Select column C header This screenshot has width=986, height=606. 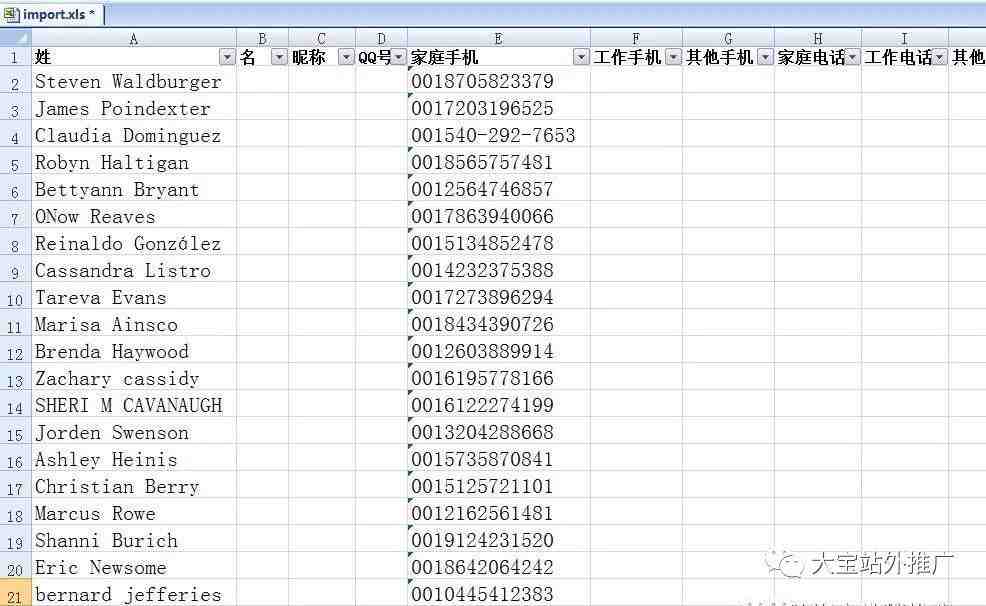(x=321, y=38)
